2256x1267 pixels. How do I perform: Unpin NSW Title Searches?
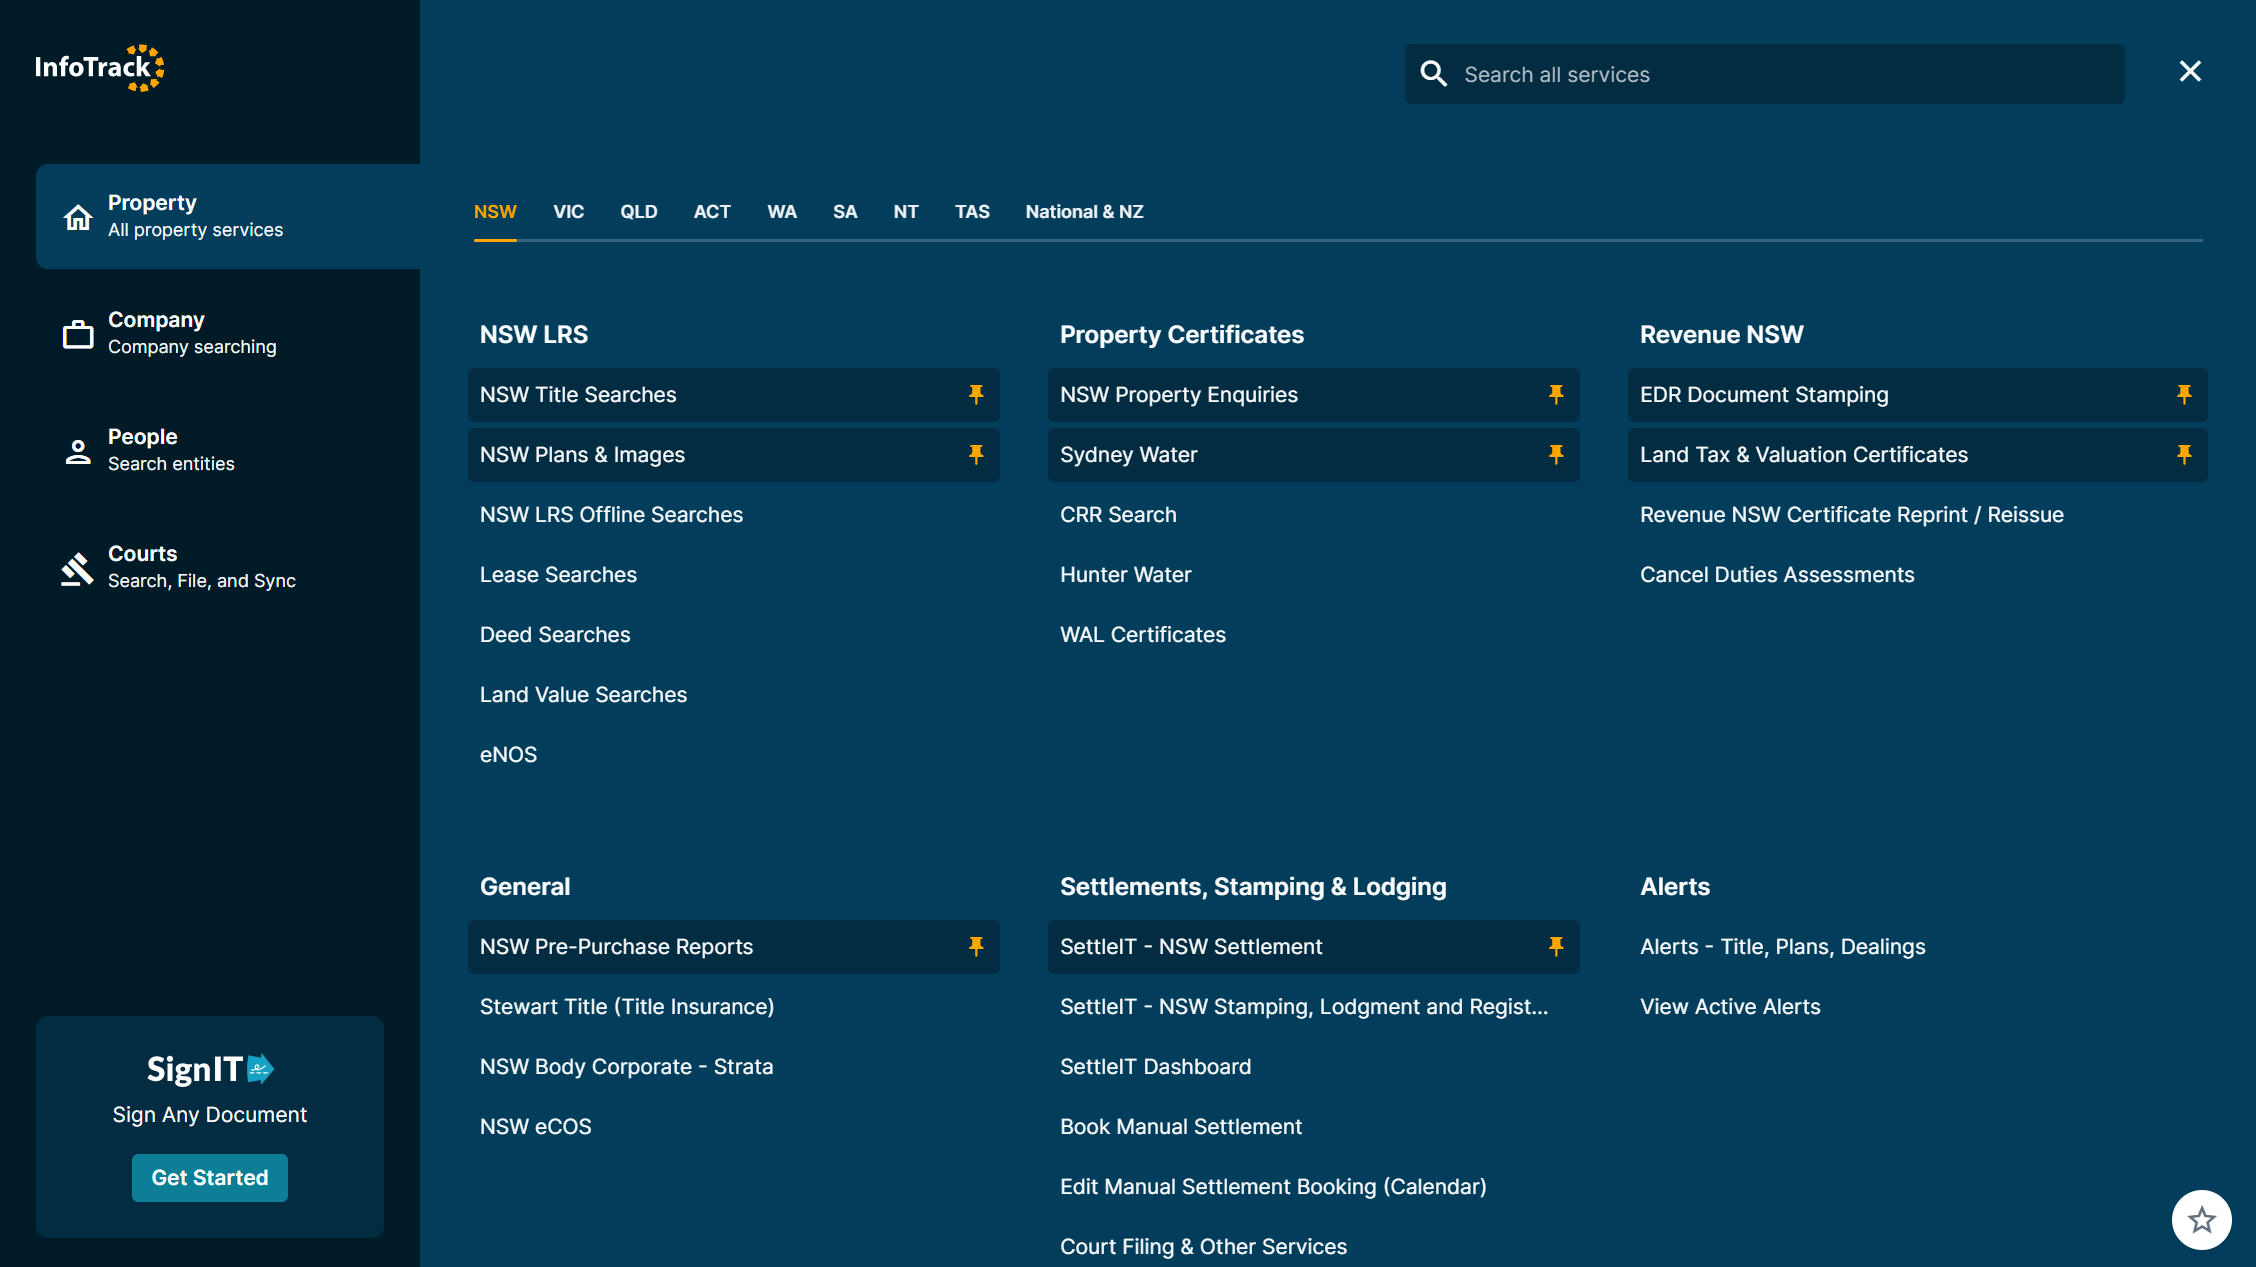976,395
